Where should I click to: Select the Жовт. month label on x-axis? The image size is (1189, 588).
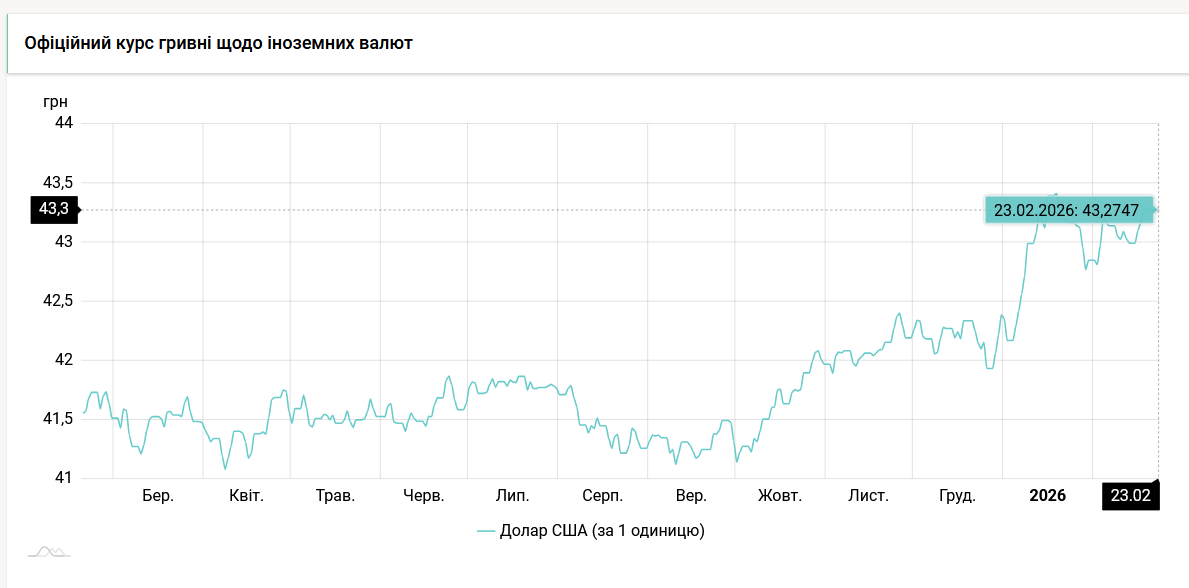coord(779,496)
